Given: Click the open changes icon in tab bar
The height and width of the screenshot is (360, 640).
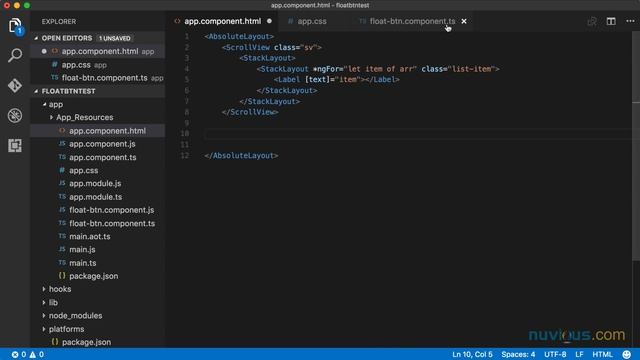Looking at the screenshot, I should (x=591, y=21).
